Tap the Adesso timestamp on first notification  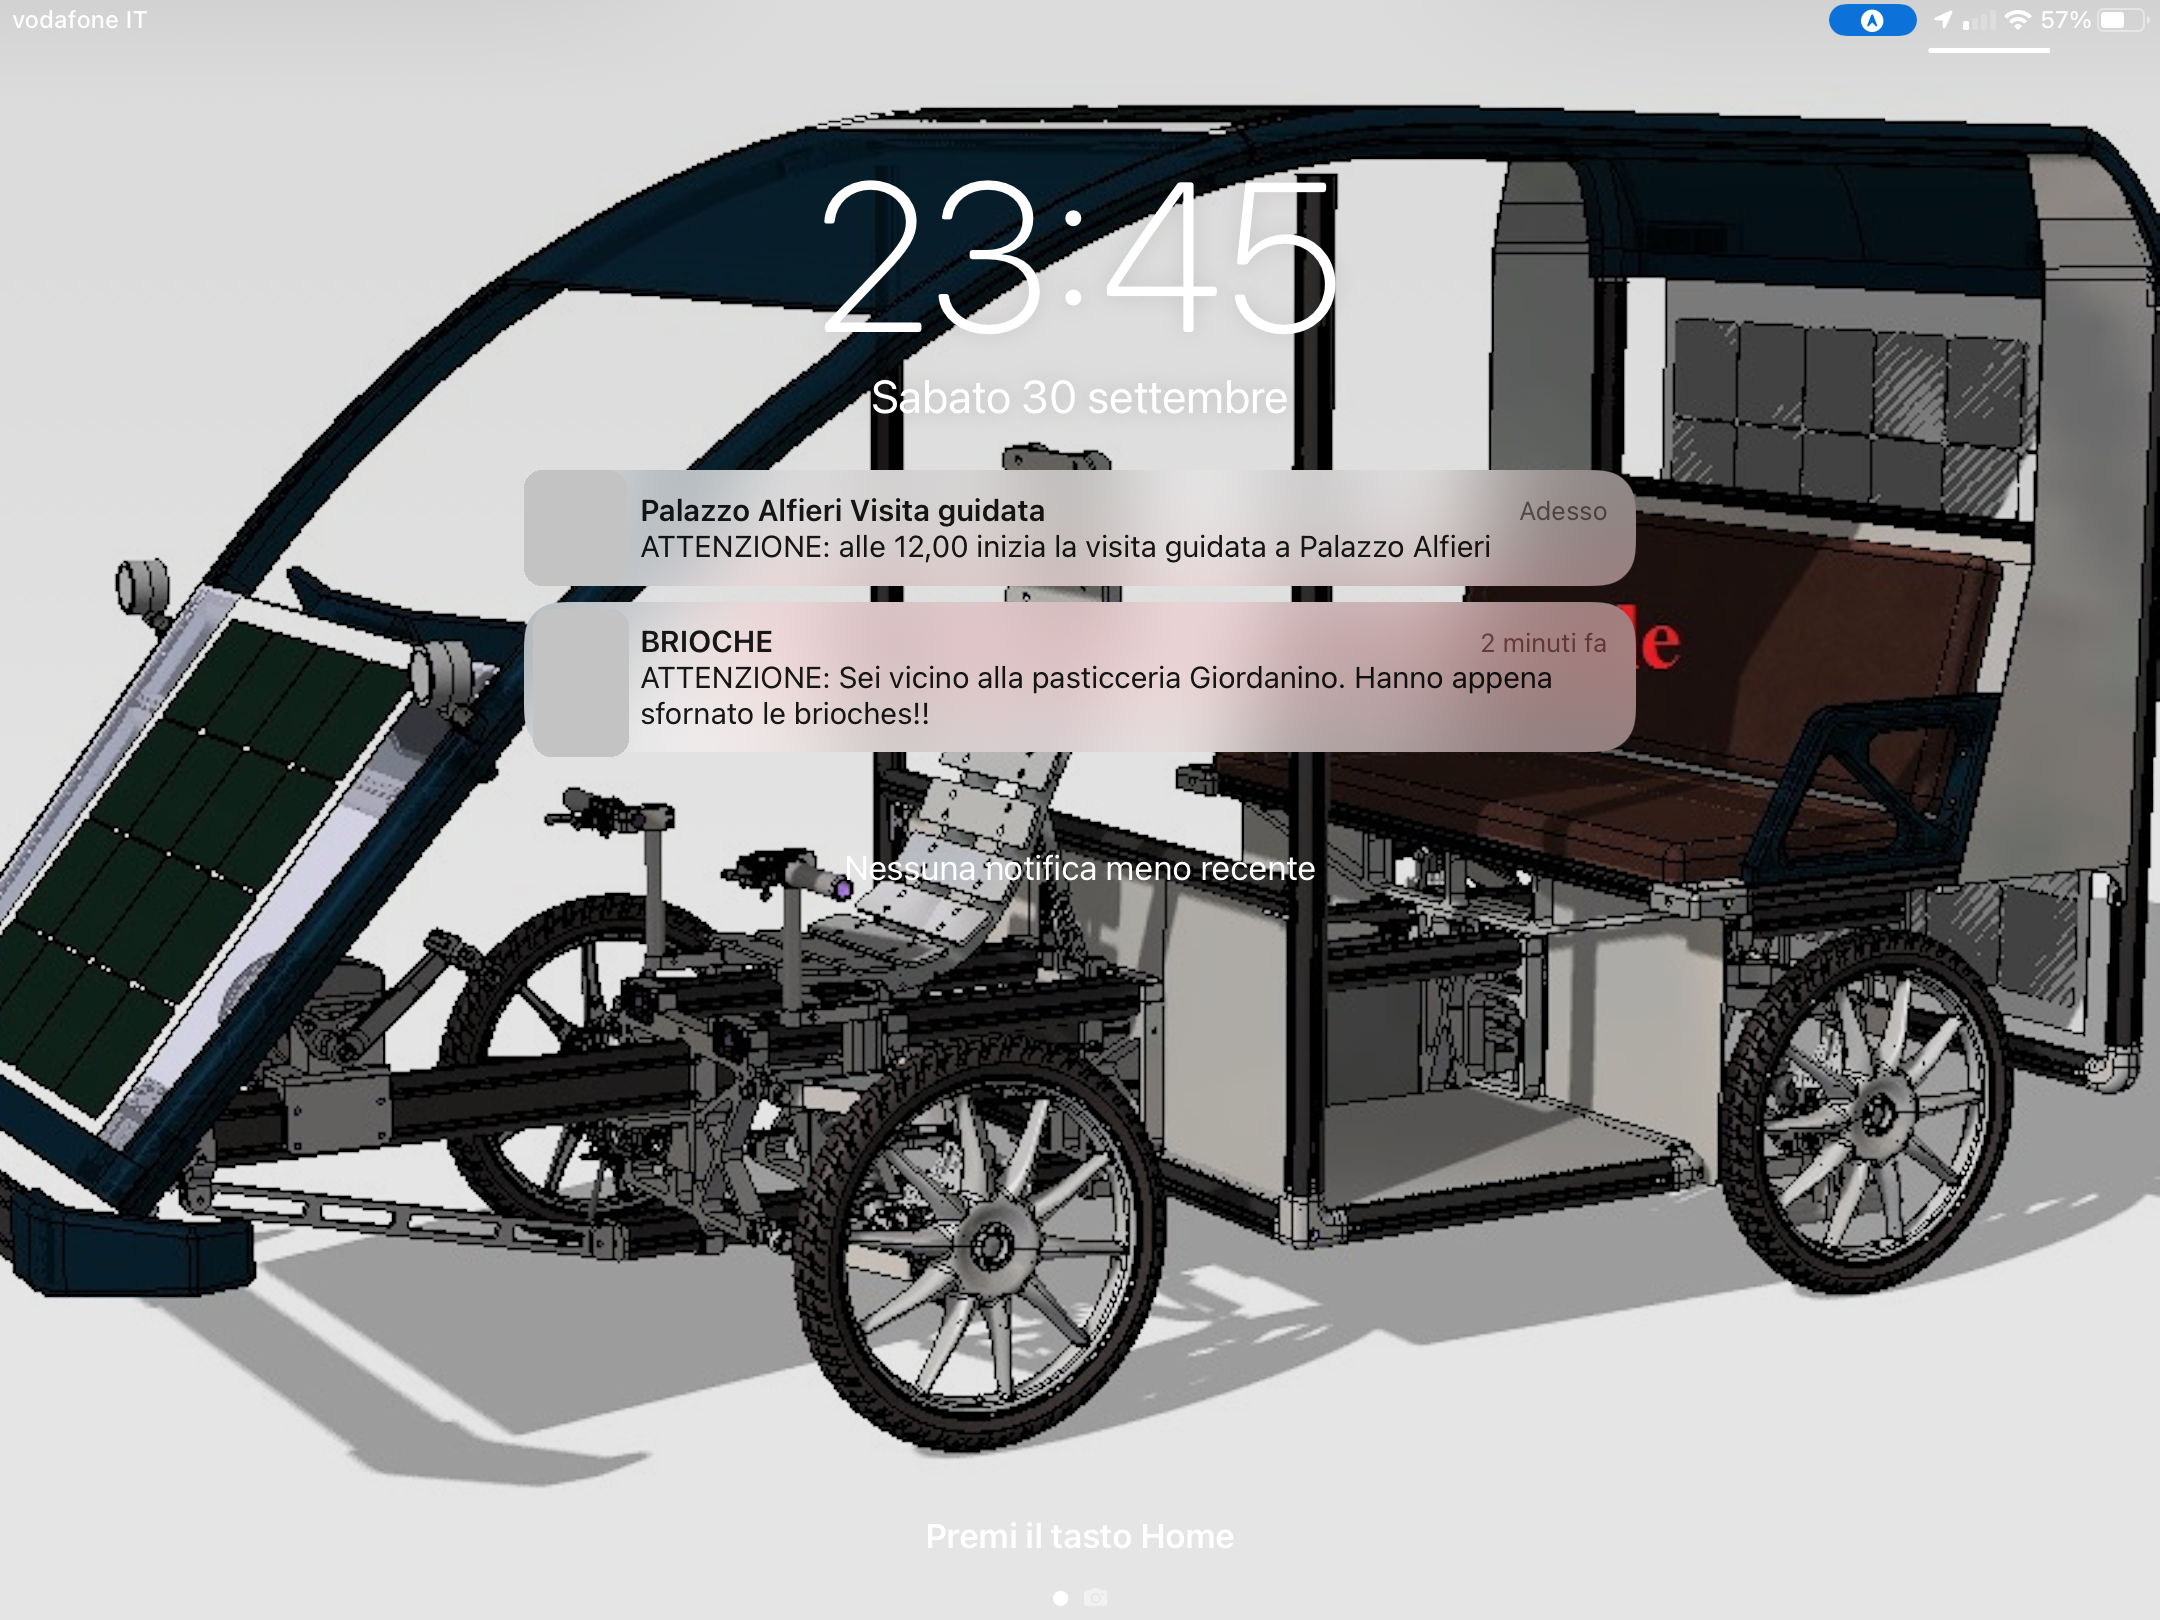click(x=1563, y=511)
